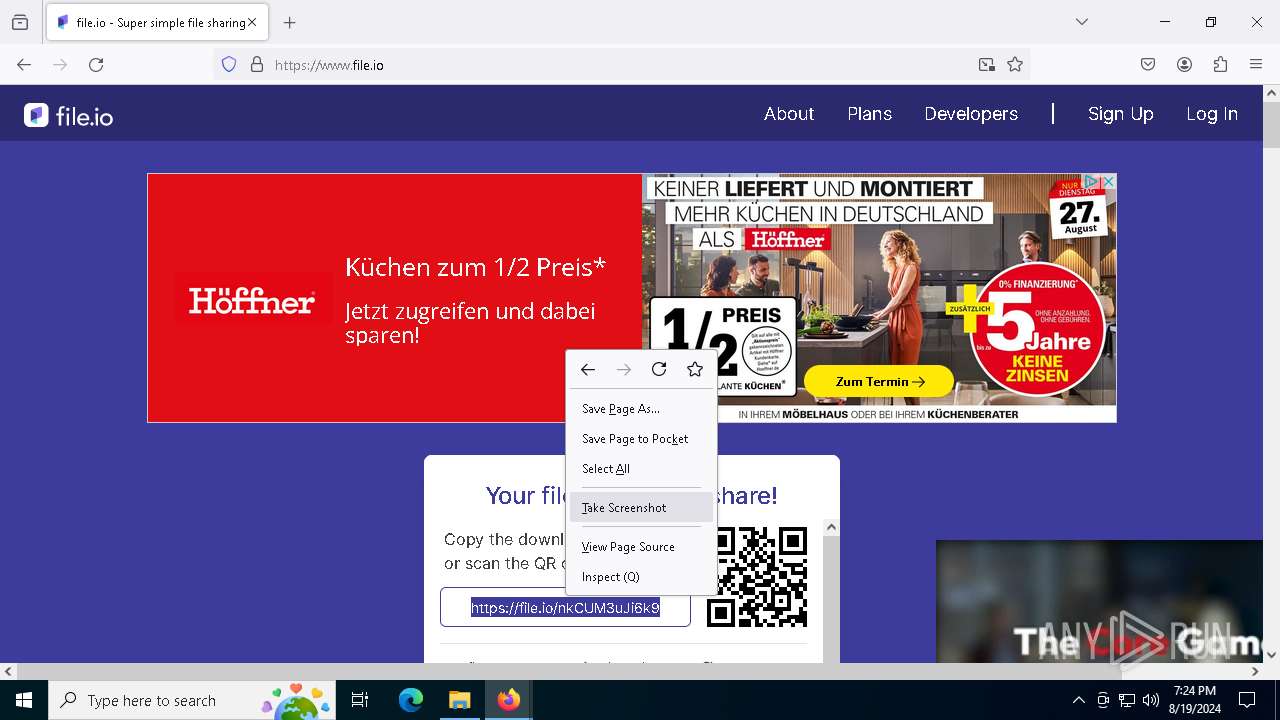
Task: Select Save Page to Pocket entry
Action: 641,439
